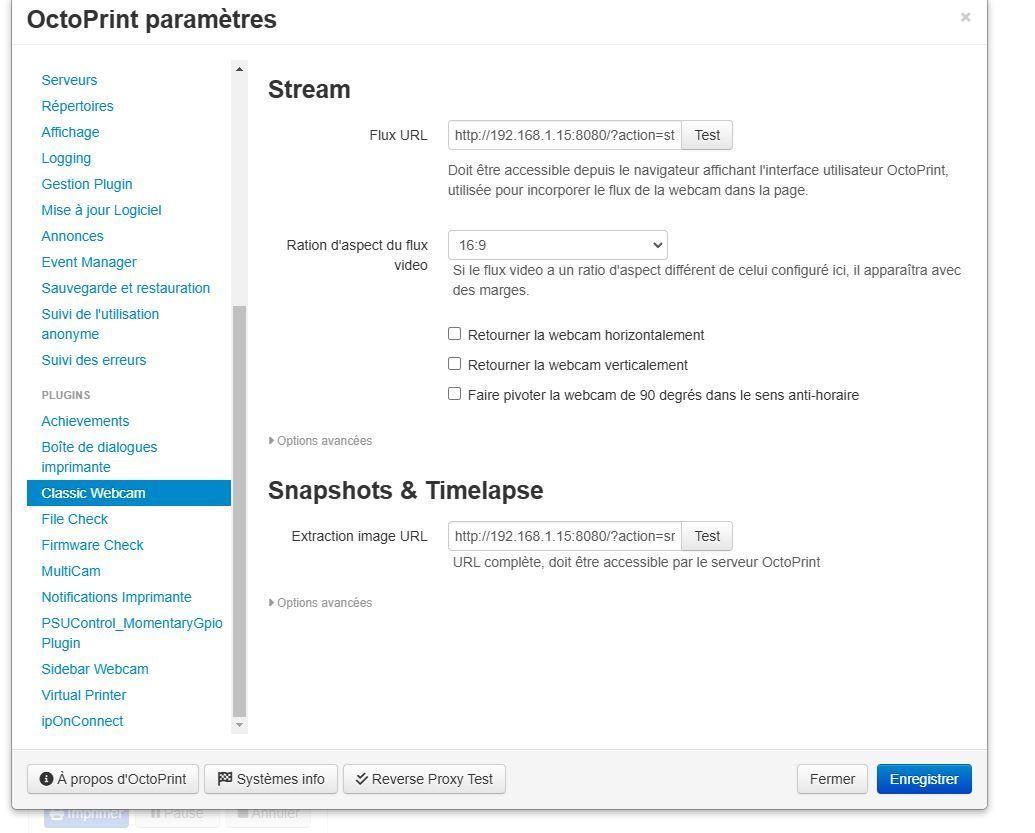Click the Extraction image URL field
This screenshot has width=1035, height=833.
[x=565, y=536]
